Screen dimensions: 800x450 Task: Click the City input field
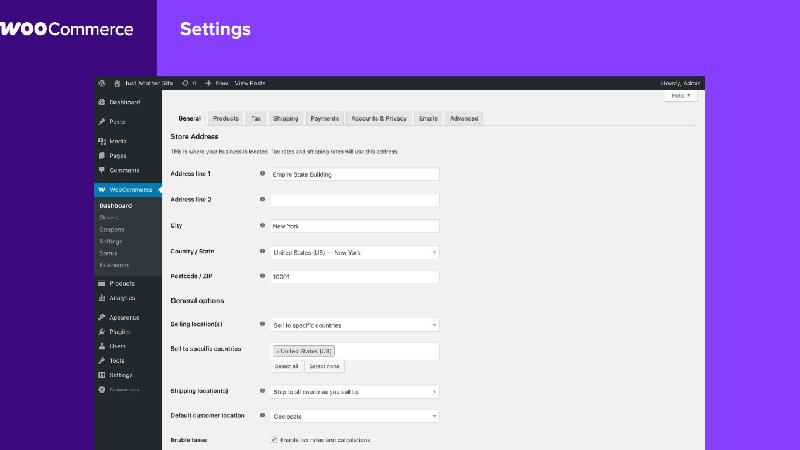coord(355,226)
